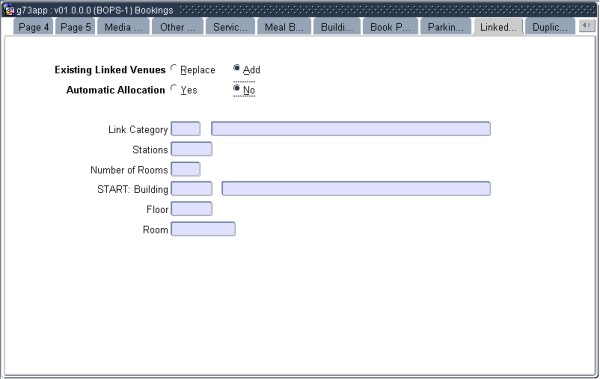Select the Add radio button
This screenshot has width=600, height=379.
(x=236, y=68)
